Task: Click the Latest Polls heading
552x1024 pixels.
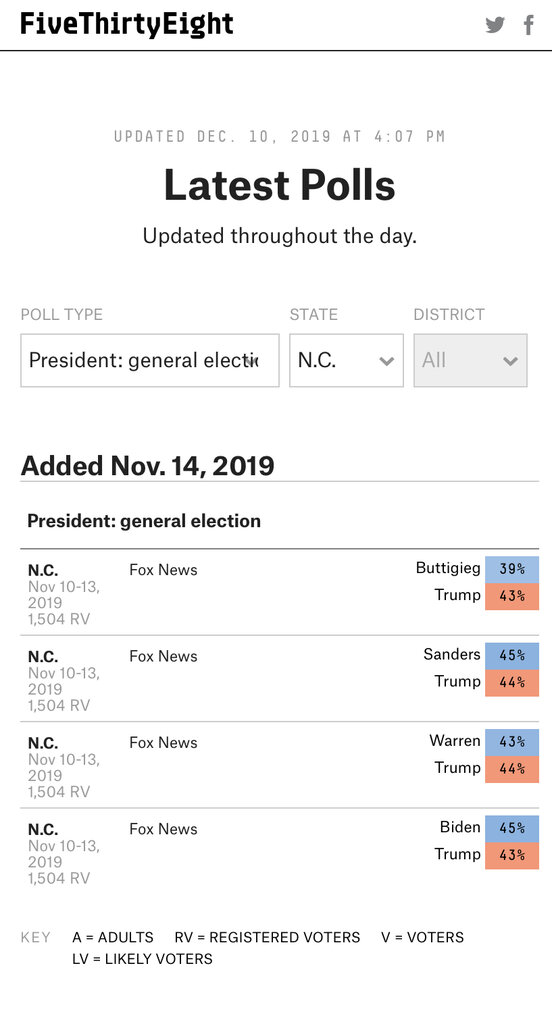Action: tap(280, 185)
